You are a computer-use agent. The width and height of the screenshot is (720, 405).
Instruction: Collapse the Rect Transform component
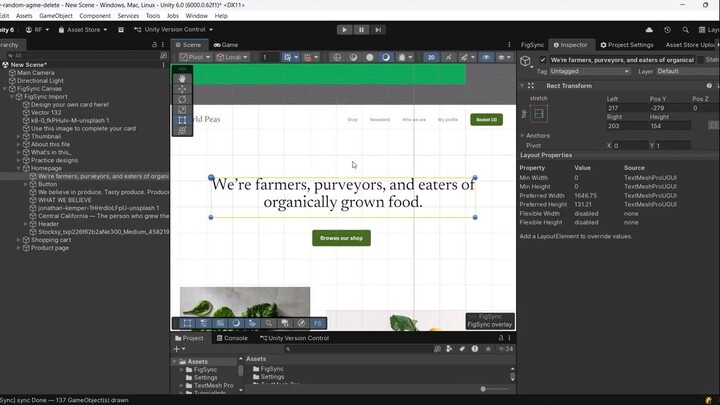[522, 86]
